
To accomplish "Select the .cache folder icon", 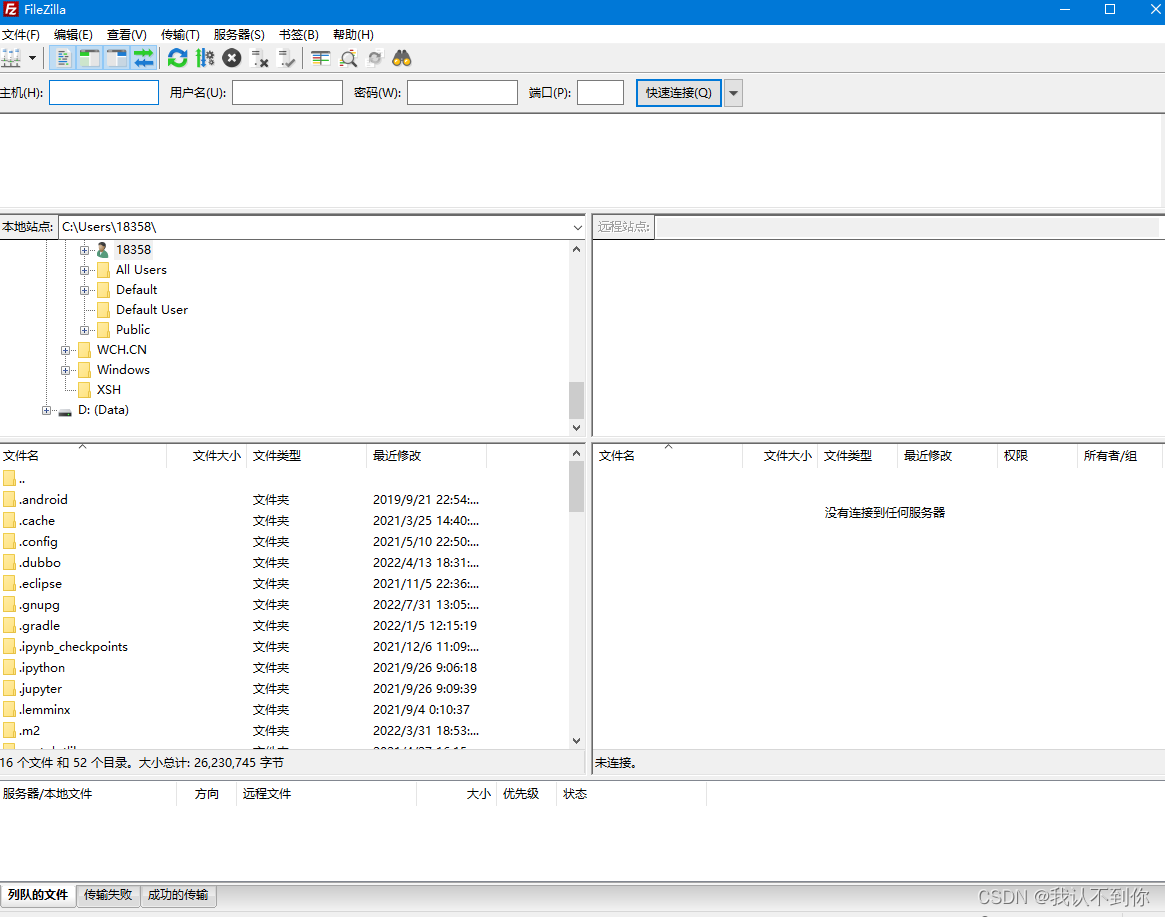I will pyautogui.click(x=9, y=521).
